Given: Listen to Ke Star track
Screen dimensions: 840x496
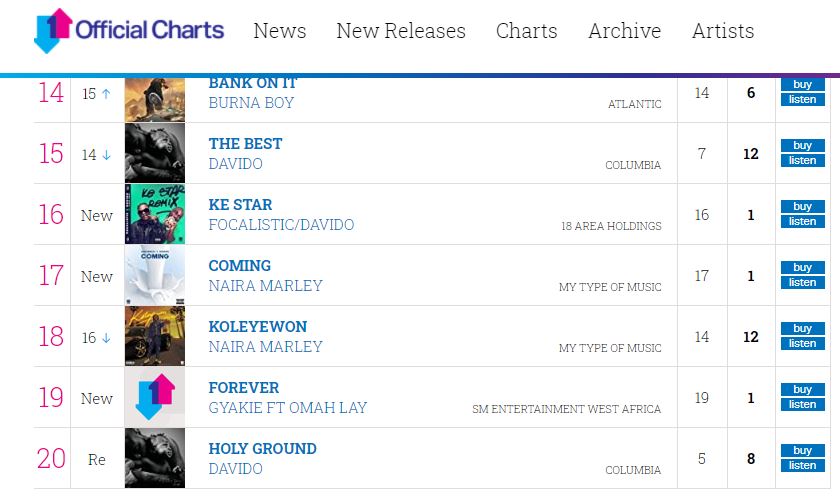Looking at the screenshot, I should (802, 222).
